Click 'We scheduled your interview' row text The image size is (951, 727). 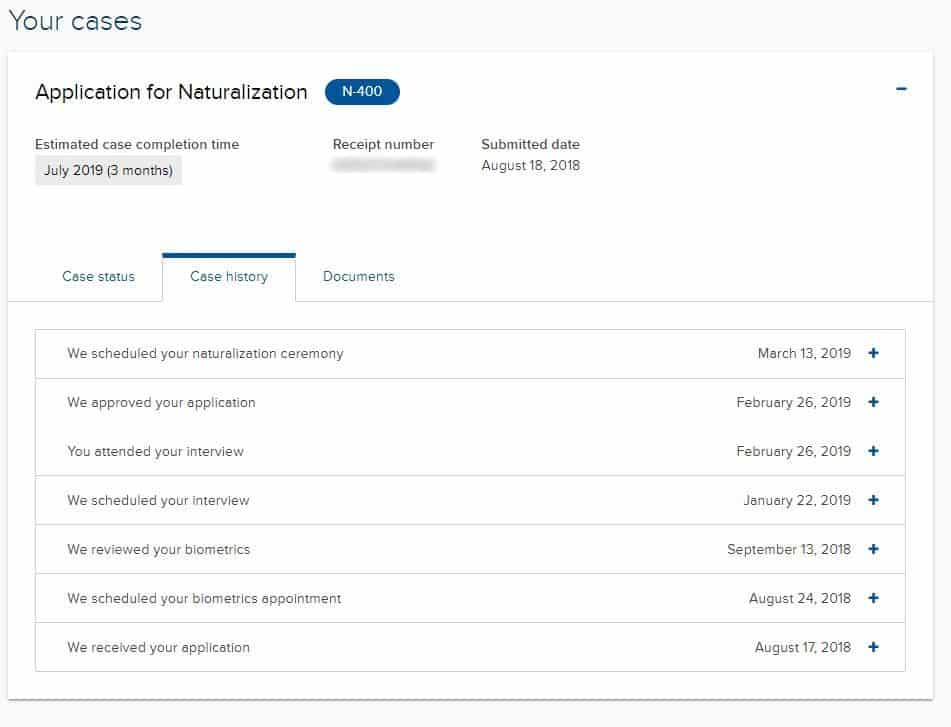pyautogui.click(x=158, y=500)
